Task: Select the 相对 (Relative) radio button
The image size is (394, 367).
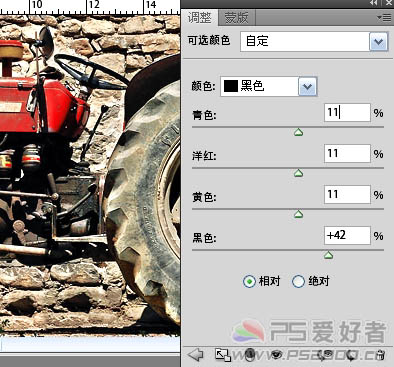Action: coord(249,281)
